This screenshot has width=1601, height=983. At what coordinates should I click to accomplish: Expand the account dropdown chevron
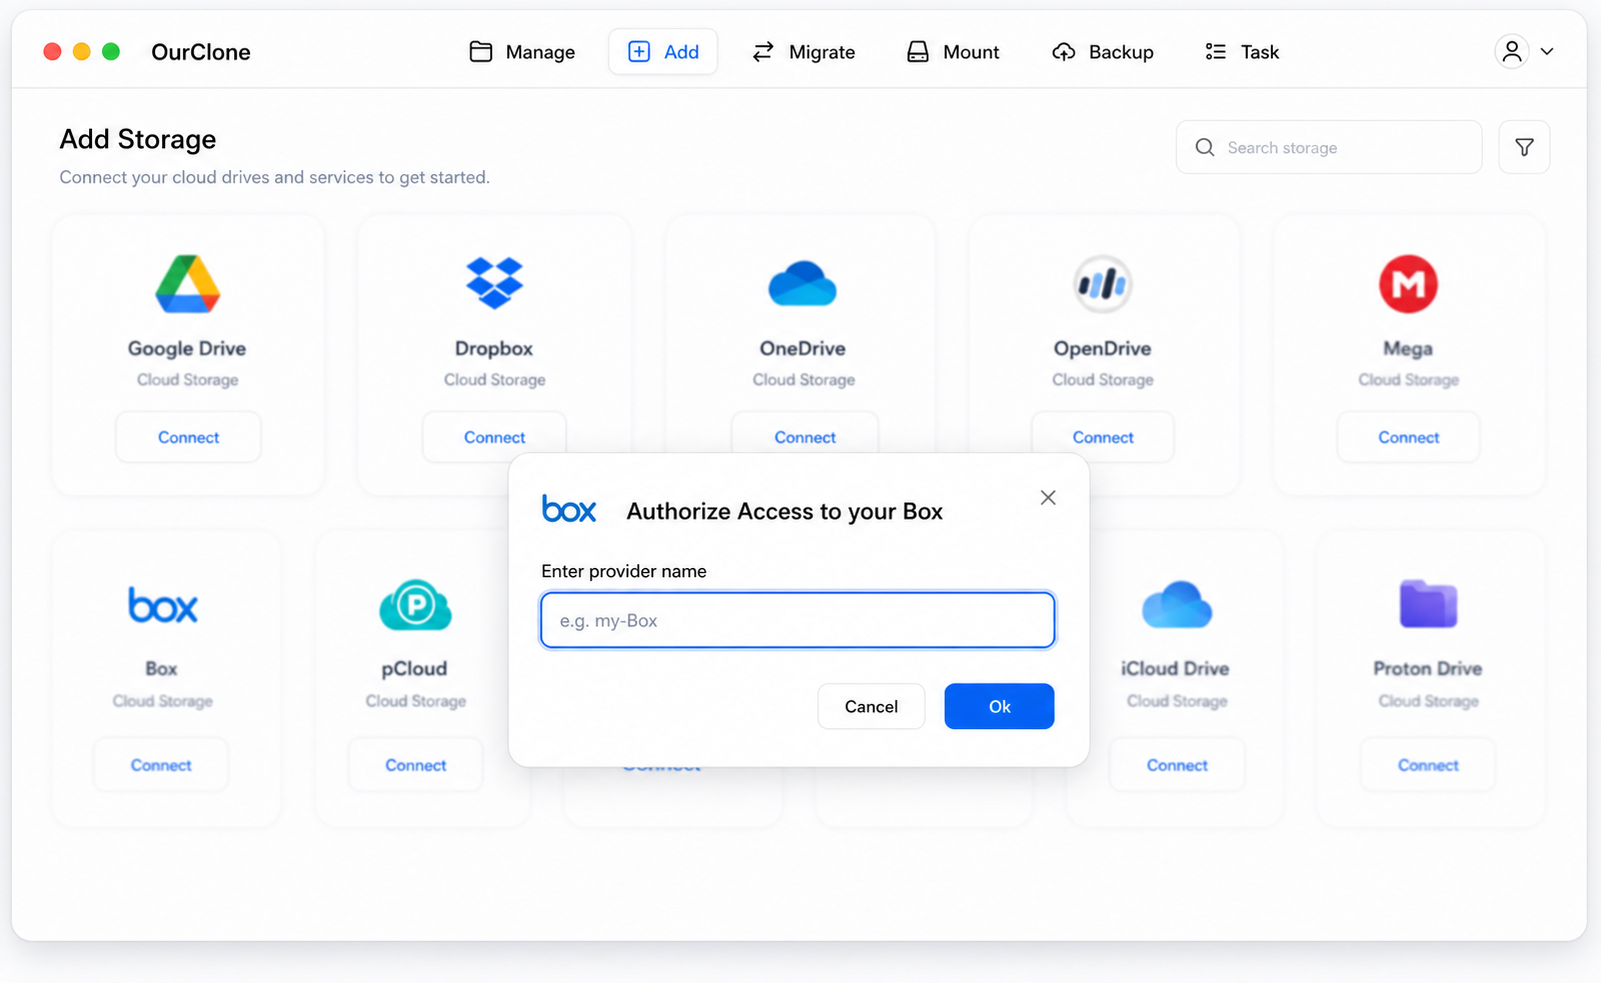tap(1547, 52)
